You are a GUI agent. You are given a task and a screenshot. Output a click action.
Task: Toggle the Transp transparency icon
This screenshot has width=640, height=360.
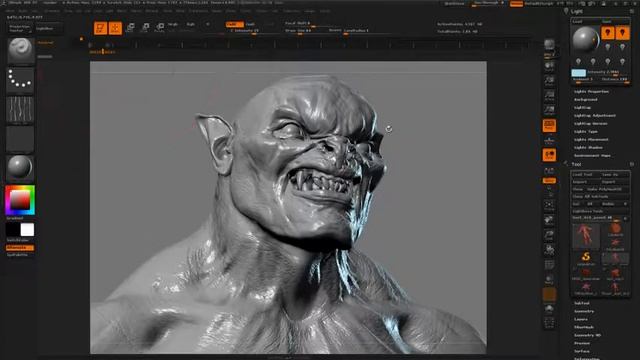coord(549,280)
